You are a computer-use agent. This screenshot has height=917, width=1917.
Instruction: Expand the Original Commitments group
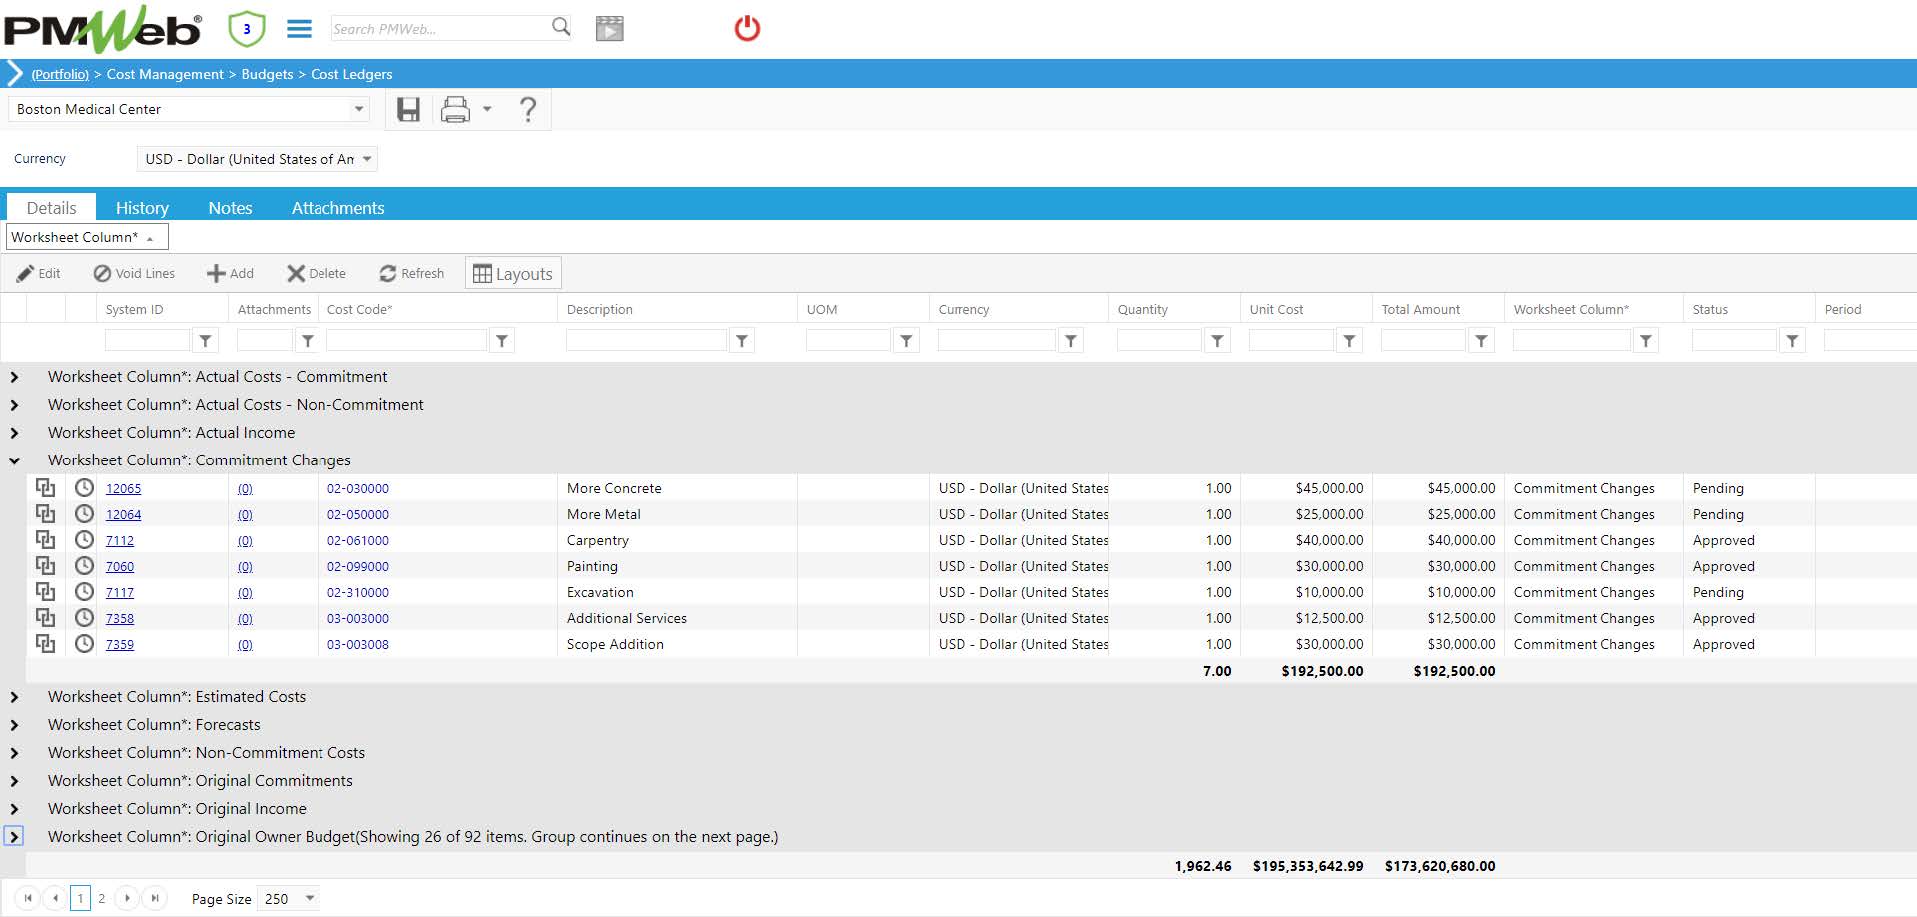14,781
